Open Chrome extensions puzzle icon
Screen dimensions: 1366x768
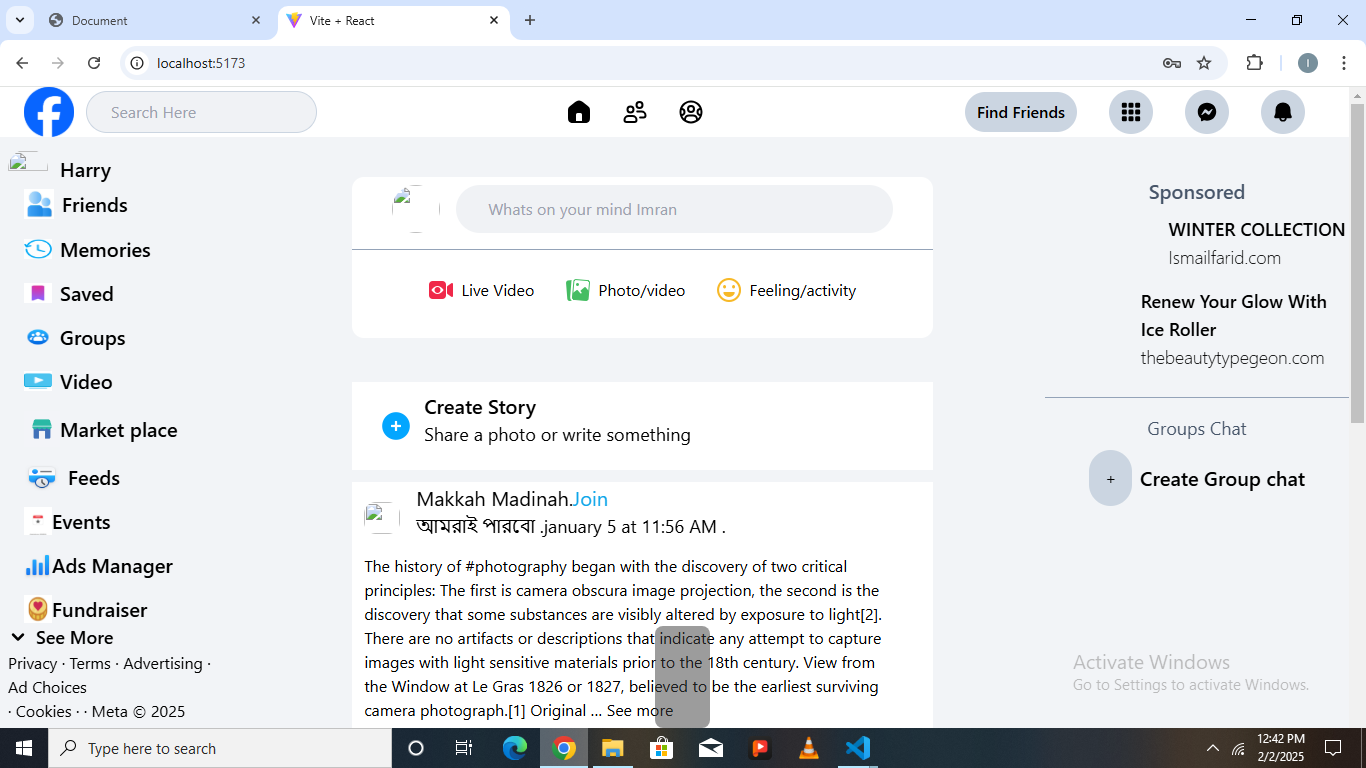pos(1254,63)
